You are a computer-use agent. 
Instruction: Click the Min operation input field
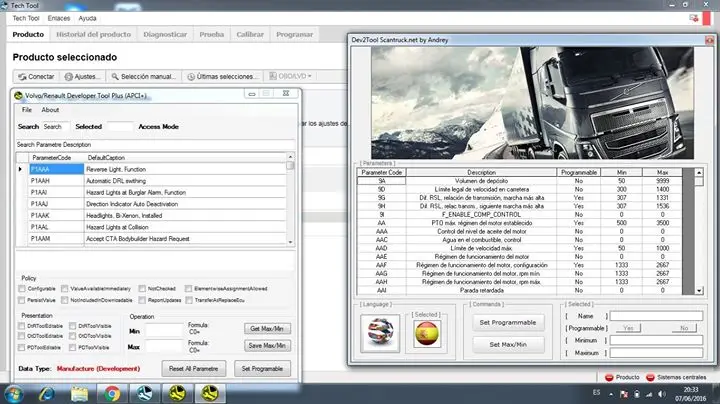click(x=164, y=331)
